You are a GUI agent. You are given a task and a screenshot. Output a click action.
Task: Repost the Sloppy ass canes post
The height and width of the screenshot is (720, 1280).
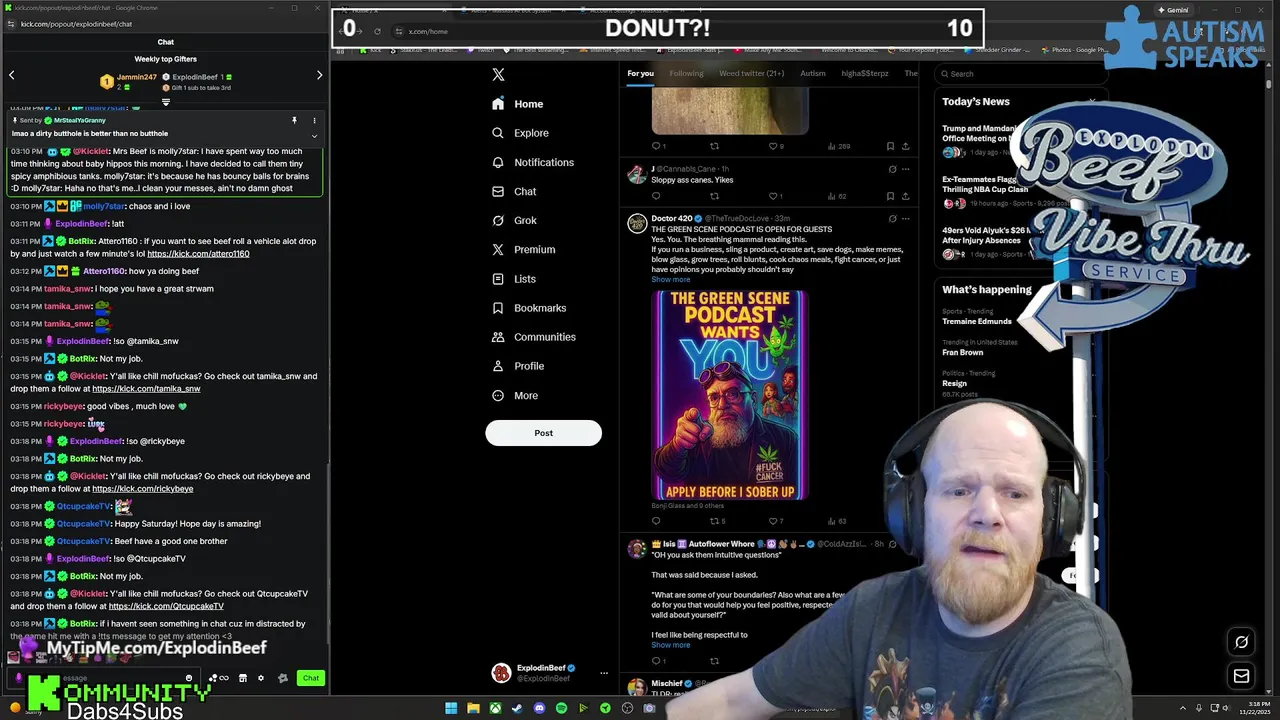pyautogui.click(x=714, y=196)
